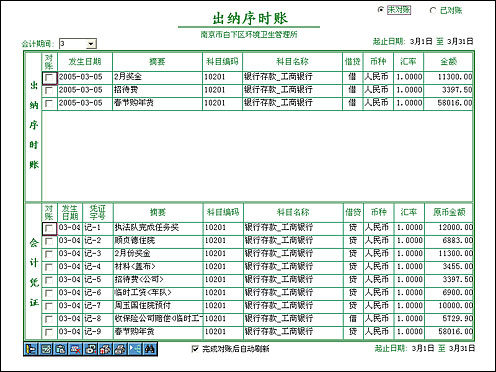Select the cashier amount 11300.00 cell
This screenshot has width=496, height=372.
click(x=448, y=77)
